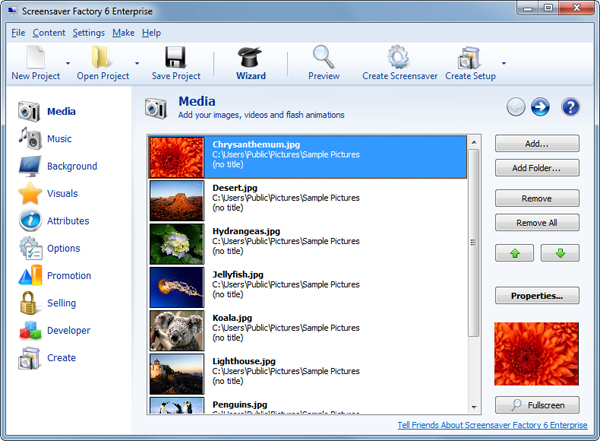The width and height of the screenshot is (600, 441).
Task: Click the blue help question mark icon
Action: [570, 107]
